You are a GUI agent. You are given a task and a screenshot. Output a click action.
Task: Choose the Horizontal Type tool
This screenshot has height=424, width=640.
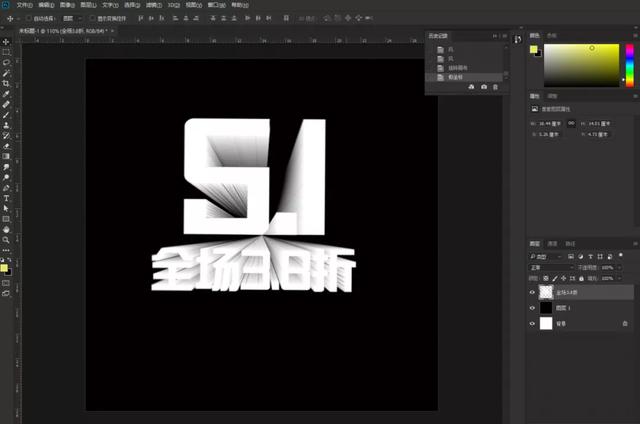[6, 198]
